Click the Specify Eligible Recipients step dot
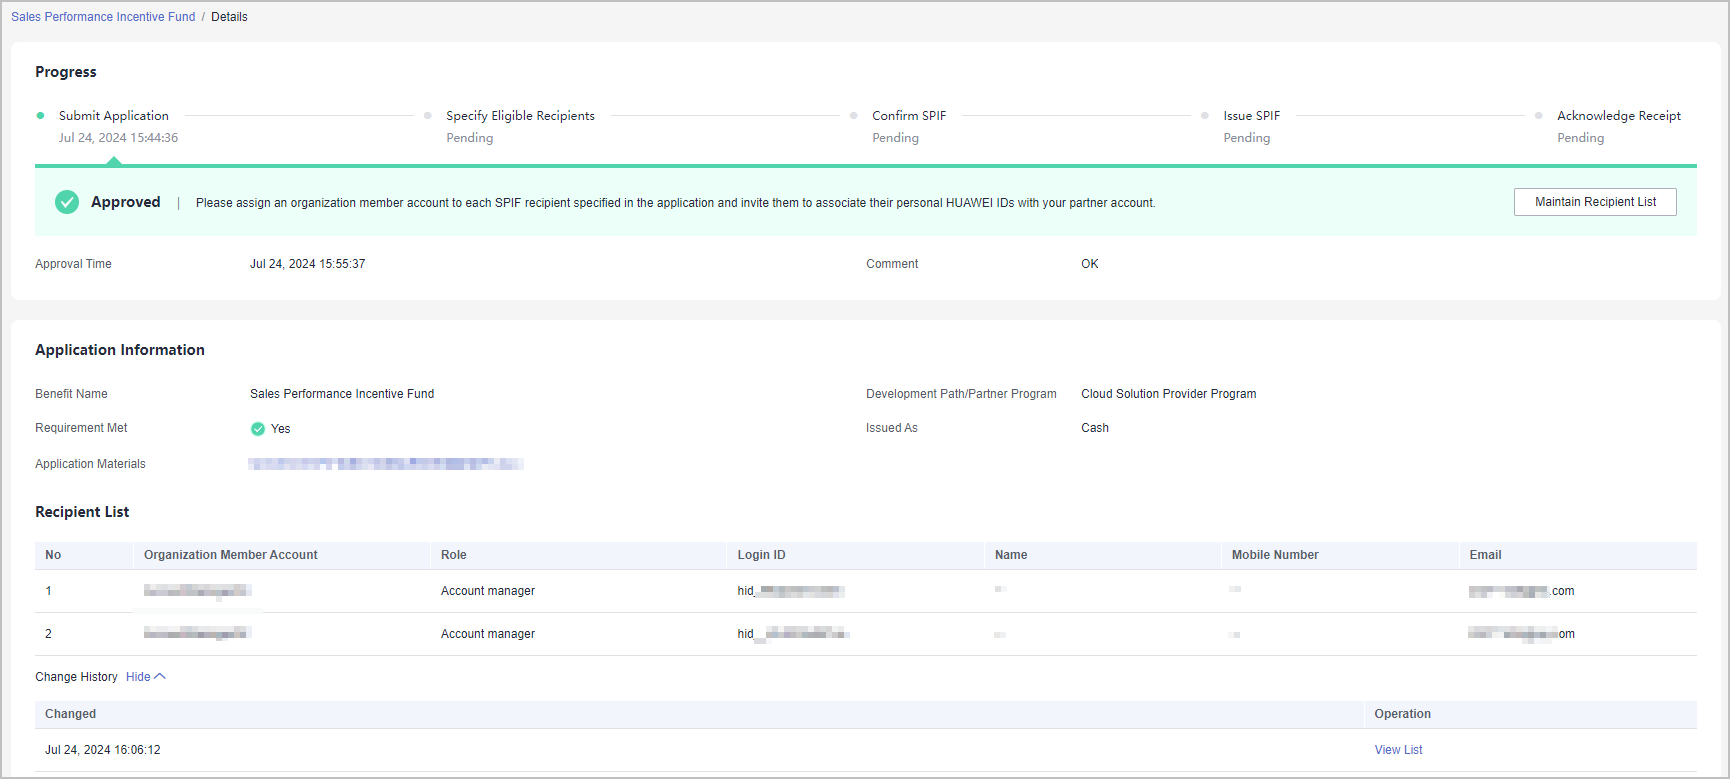 coord(428,116)
